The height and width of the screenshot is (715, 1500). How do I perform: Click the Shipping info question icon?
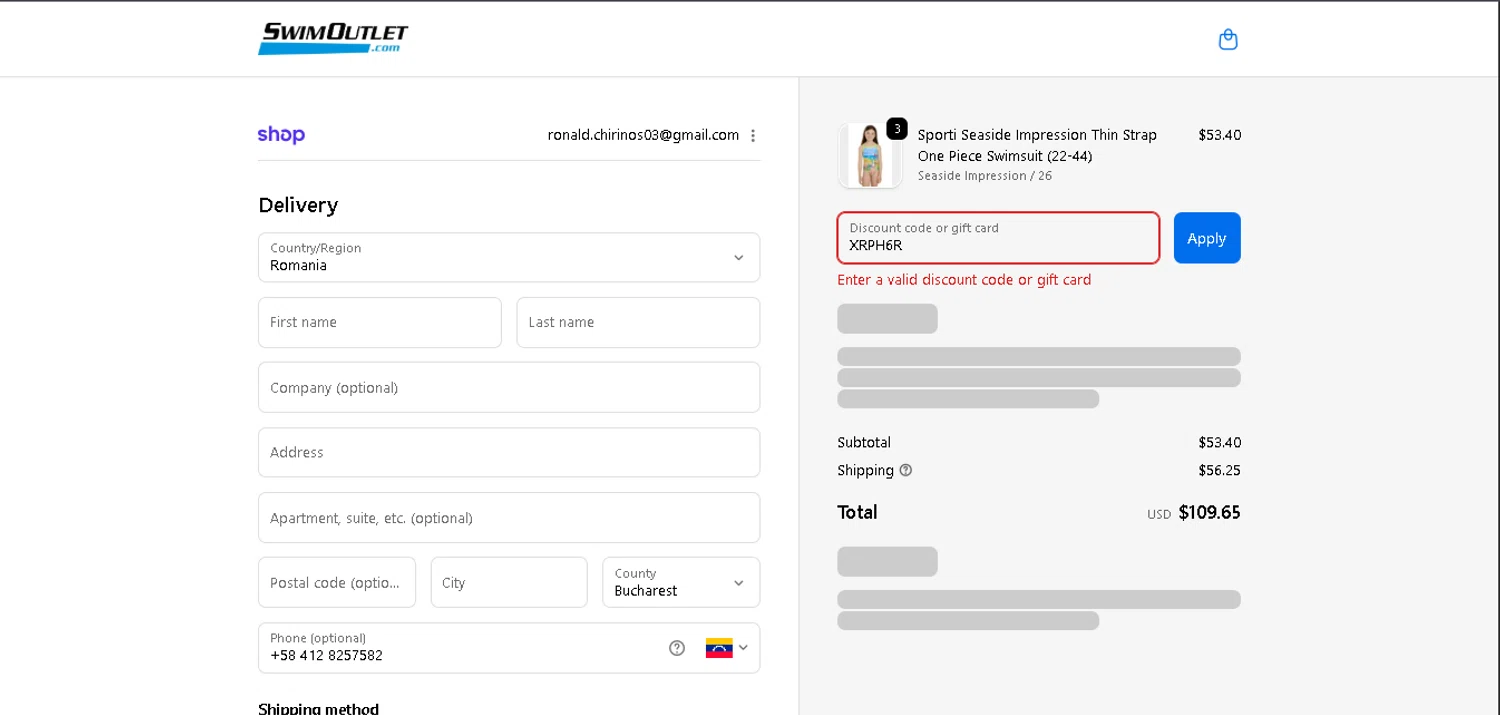906,470
